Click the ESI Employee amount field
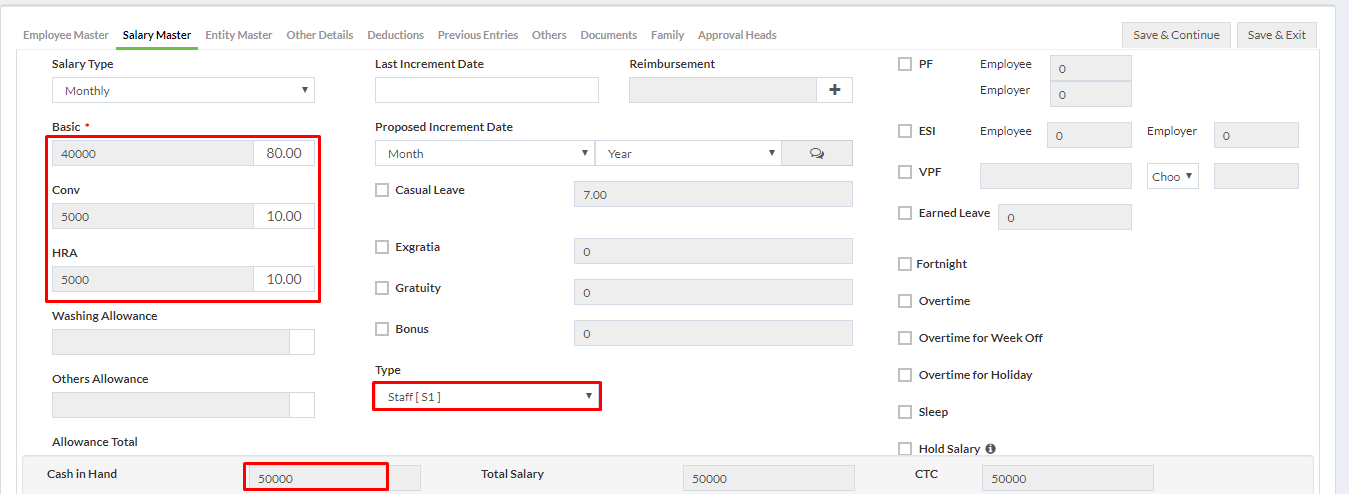The height and width of the screenshot is (494, 1349). click(x=1089, y=135)
